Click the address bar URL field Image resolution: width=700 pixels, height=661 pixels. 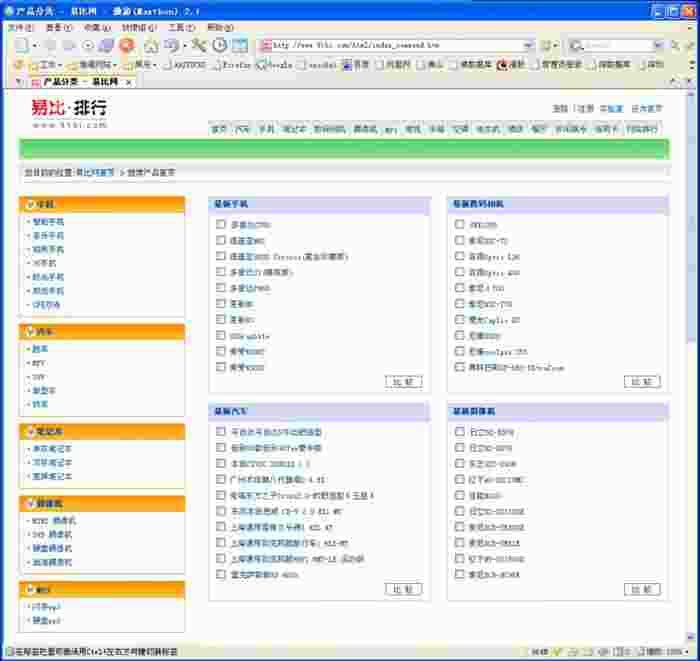click(397, 45)
